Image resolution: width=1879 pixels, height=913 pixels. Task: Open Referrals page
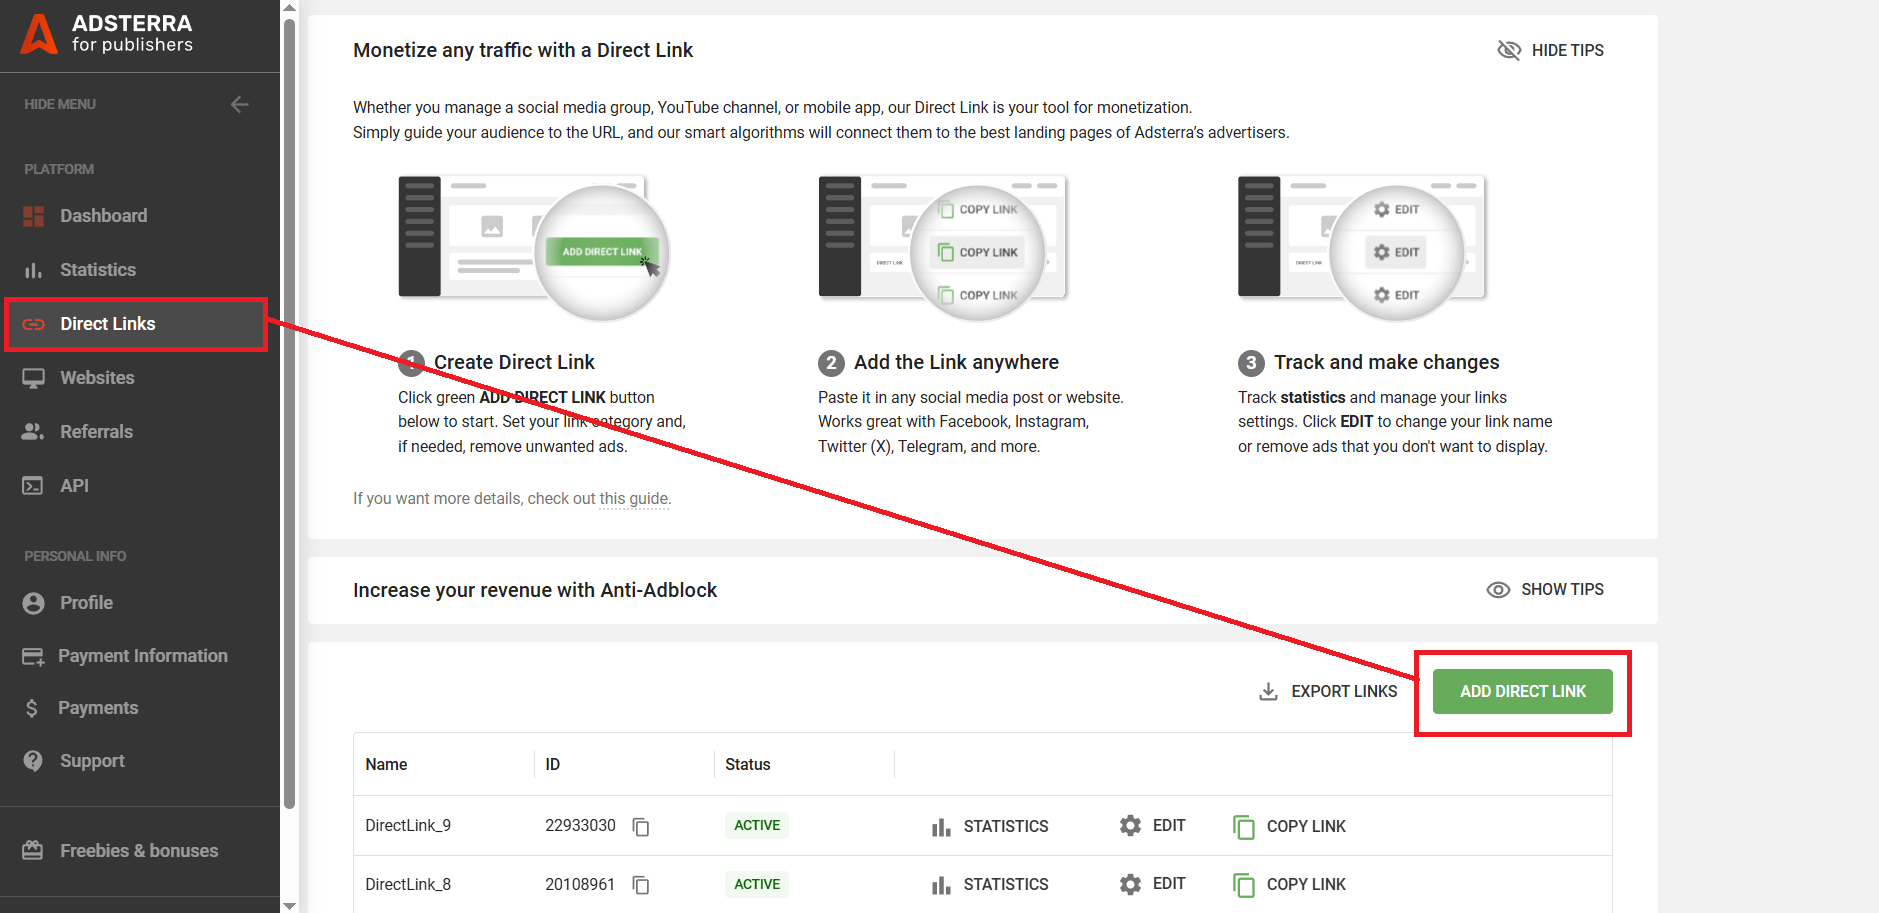pyautogui.click(x=96, y=432)
